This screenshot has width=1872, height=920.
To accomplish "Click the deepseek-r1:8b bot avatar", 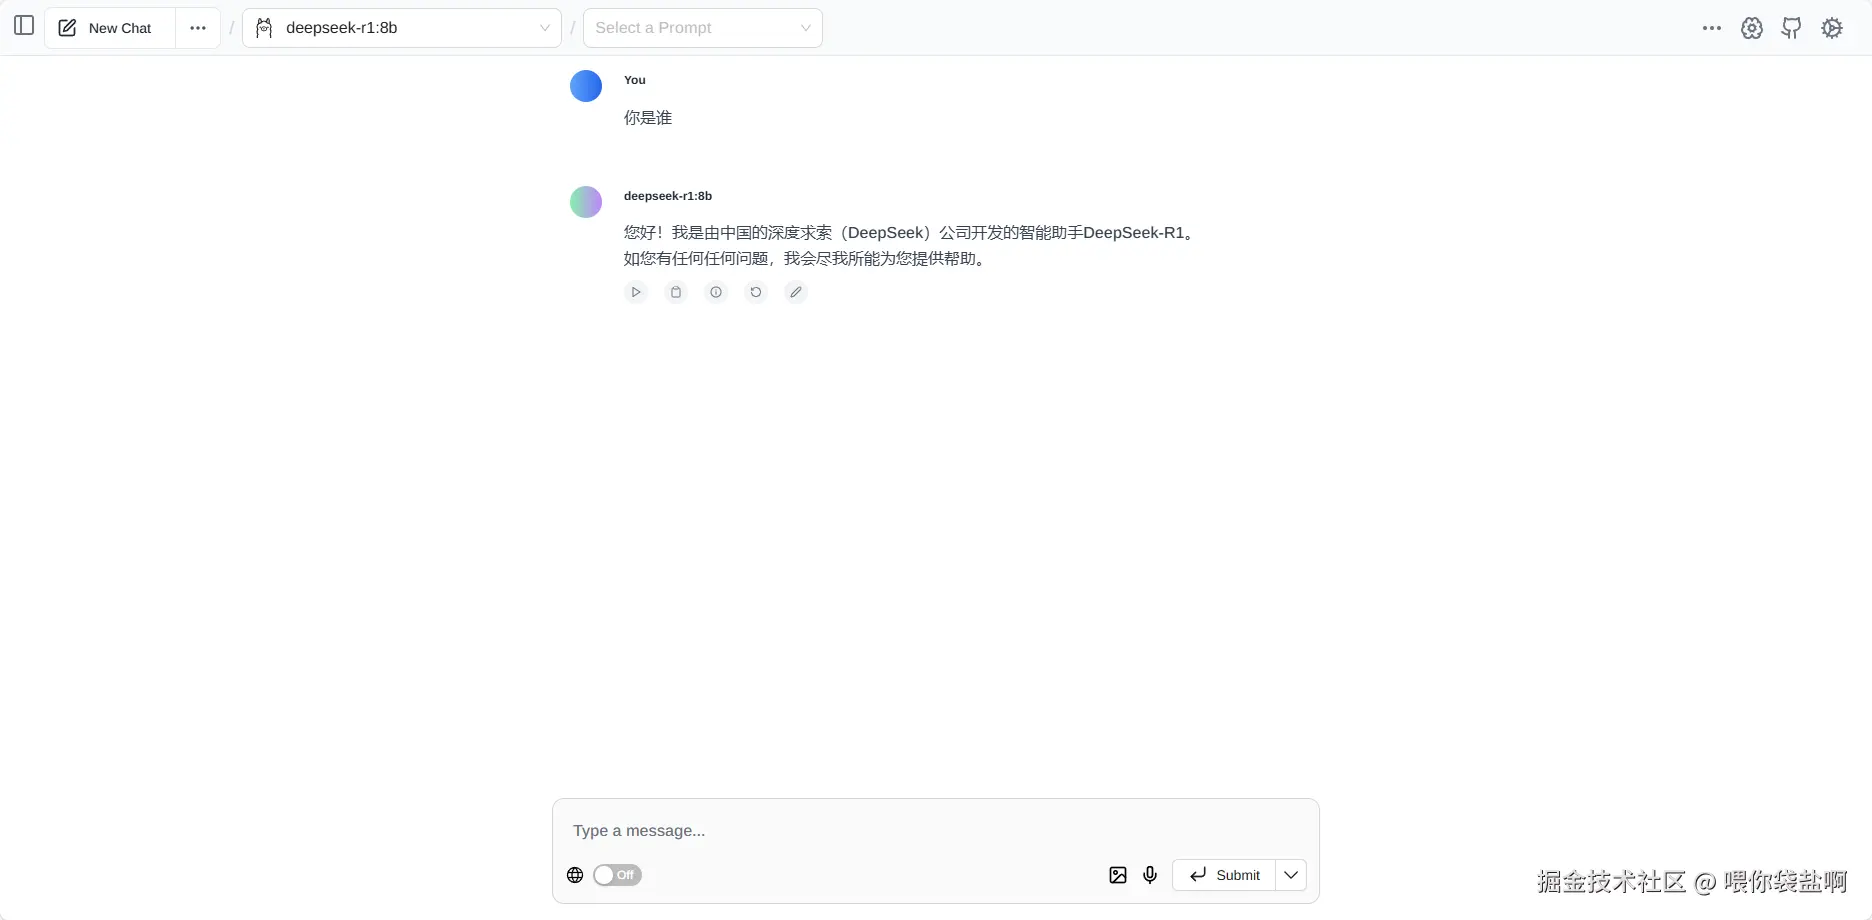I will 586,202.
